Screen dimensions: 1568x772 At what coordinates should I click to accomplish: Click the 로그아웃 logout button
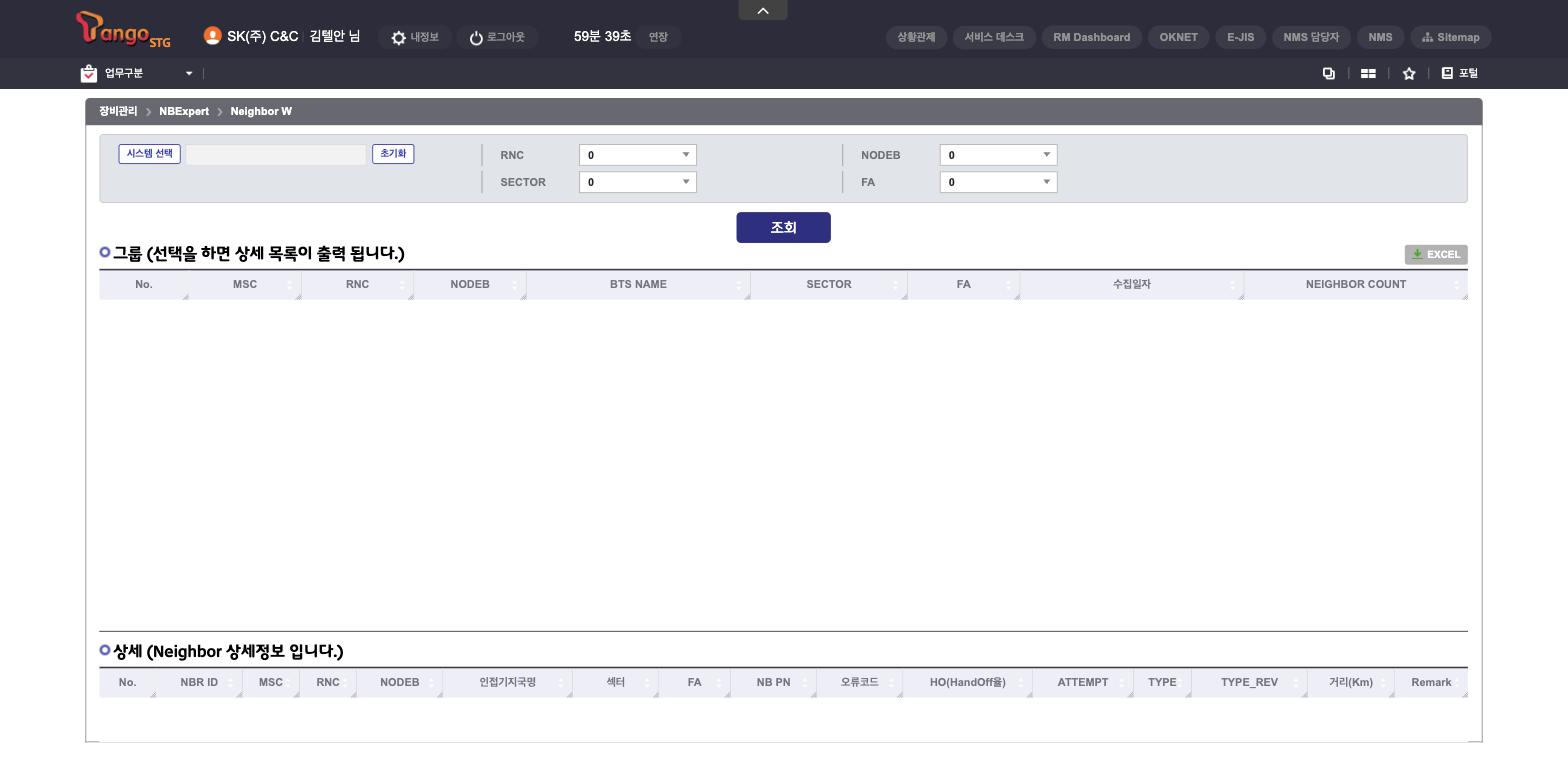(x=497, y=37)
